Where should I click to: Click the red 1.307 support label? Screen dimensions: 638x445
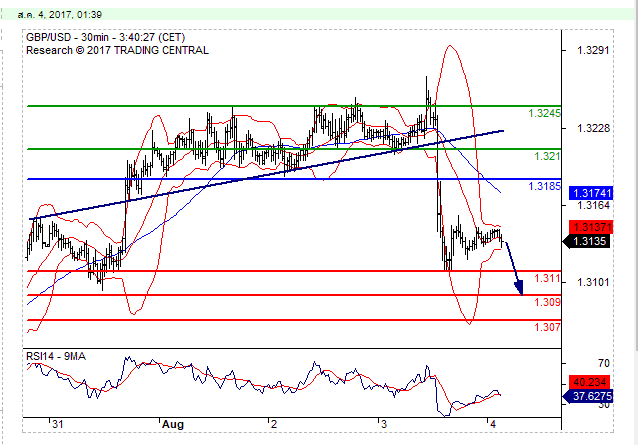[x=547, y=327]
